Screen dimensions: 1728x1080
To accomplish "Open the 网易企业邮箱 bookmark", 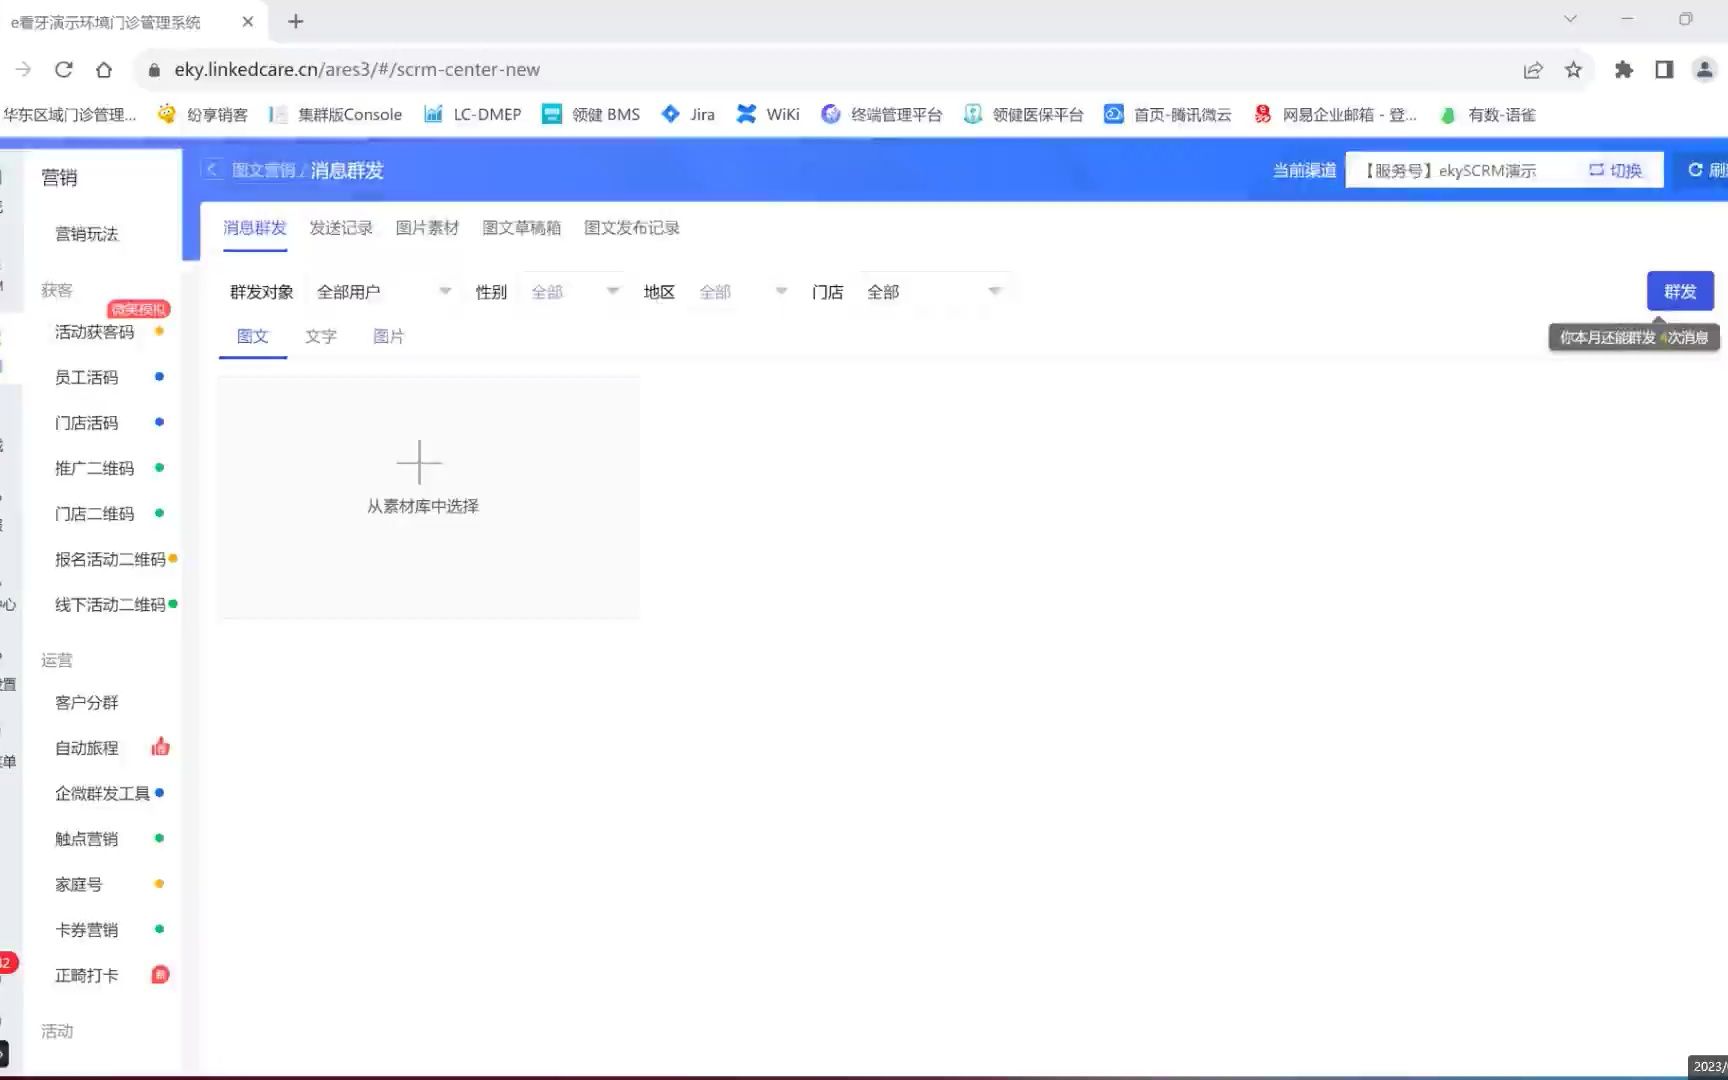I will (x=1335, y=114).
